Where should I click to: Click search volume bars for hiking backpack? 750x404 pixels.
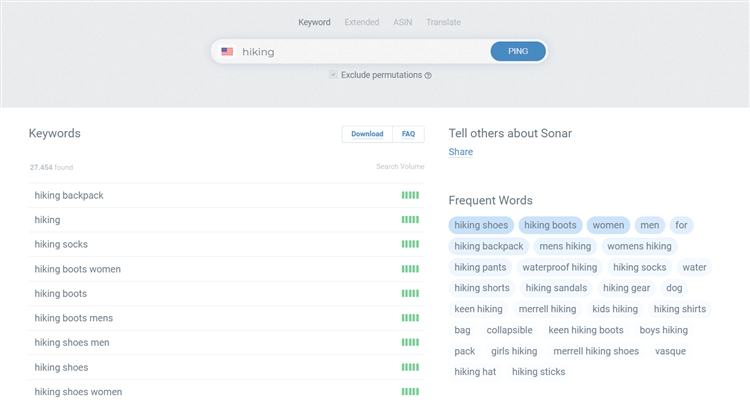point(410,195)
